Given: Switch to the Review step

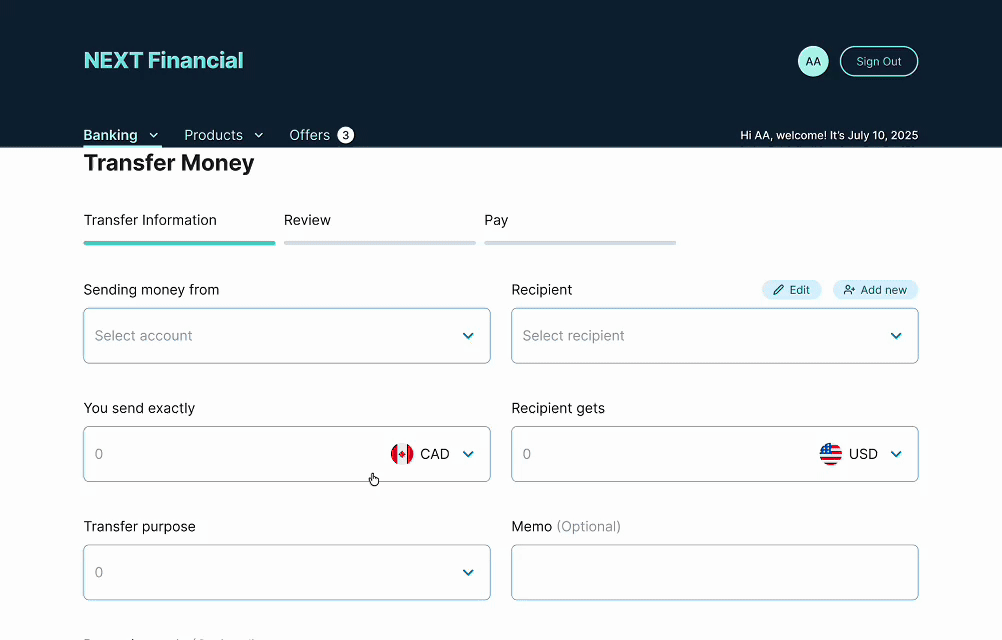Looking at the screenshot, I should [x=307, y=220].
